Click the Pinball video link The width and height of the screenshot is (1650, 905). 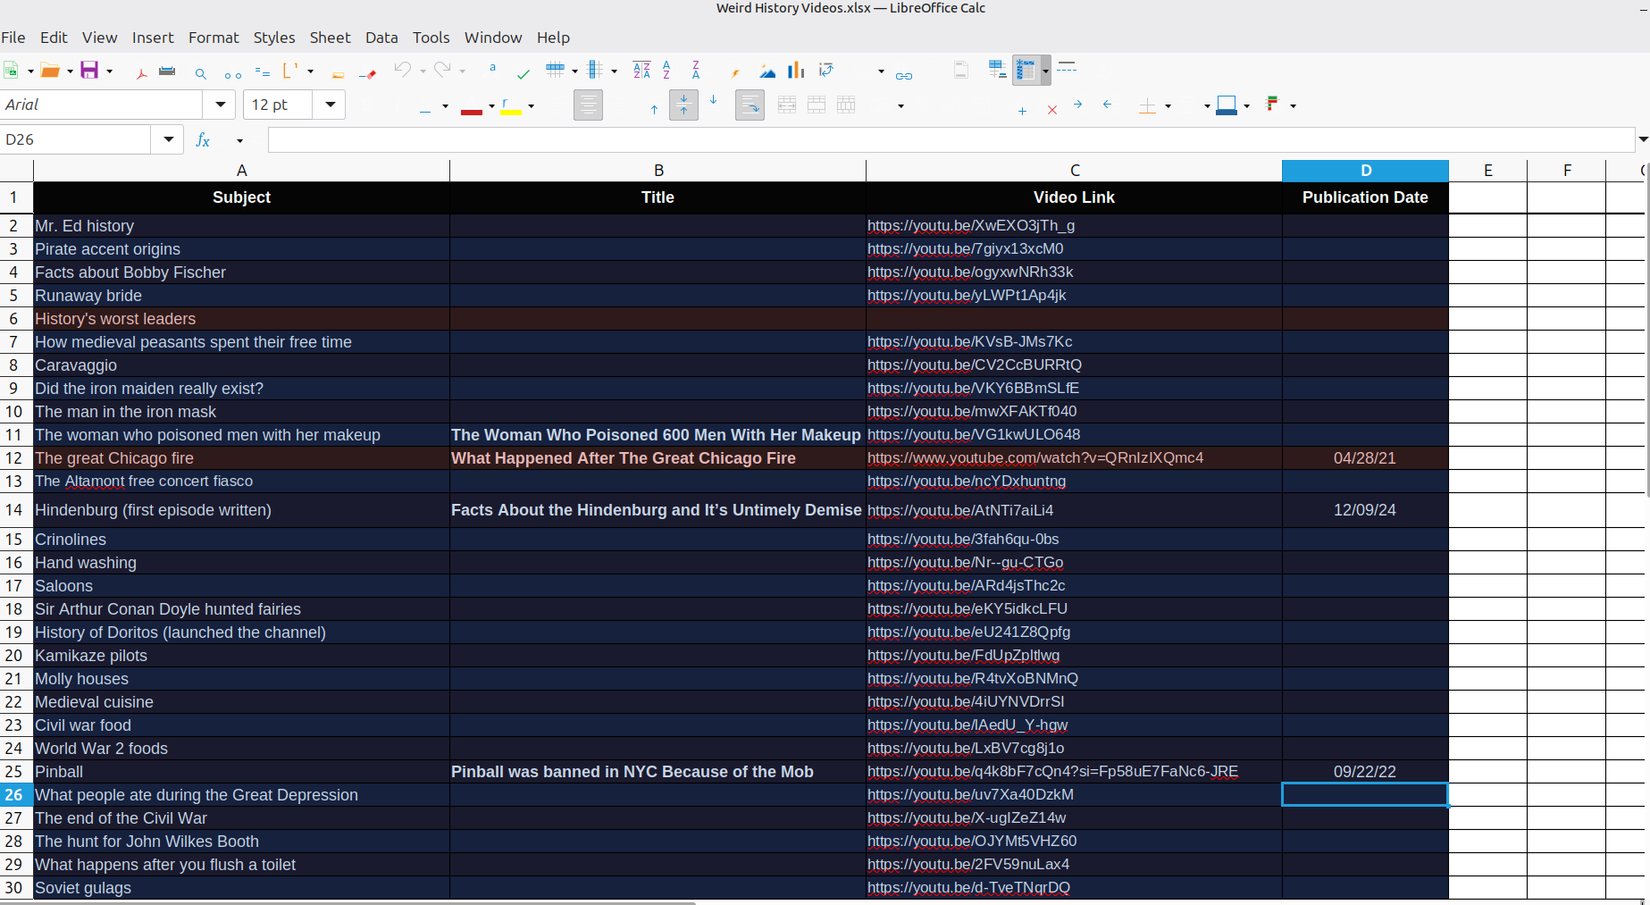coord(1052,772)
